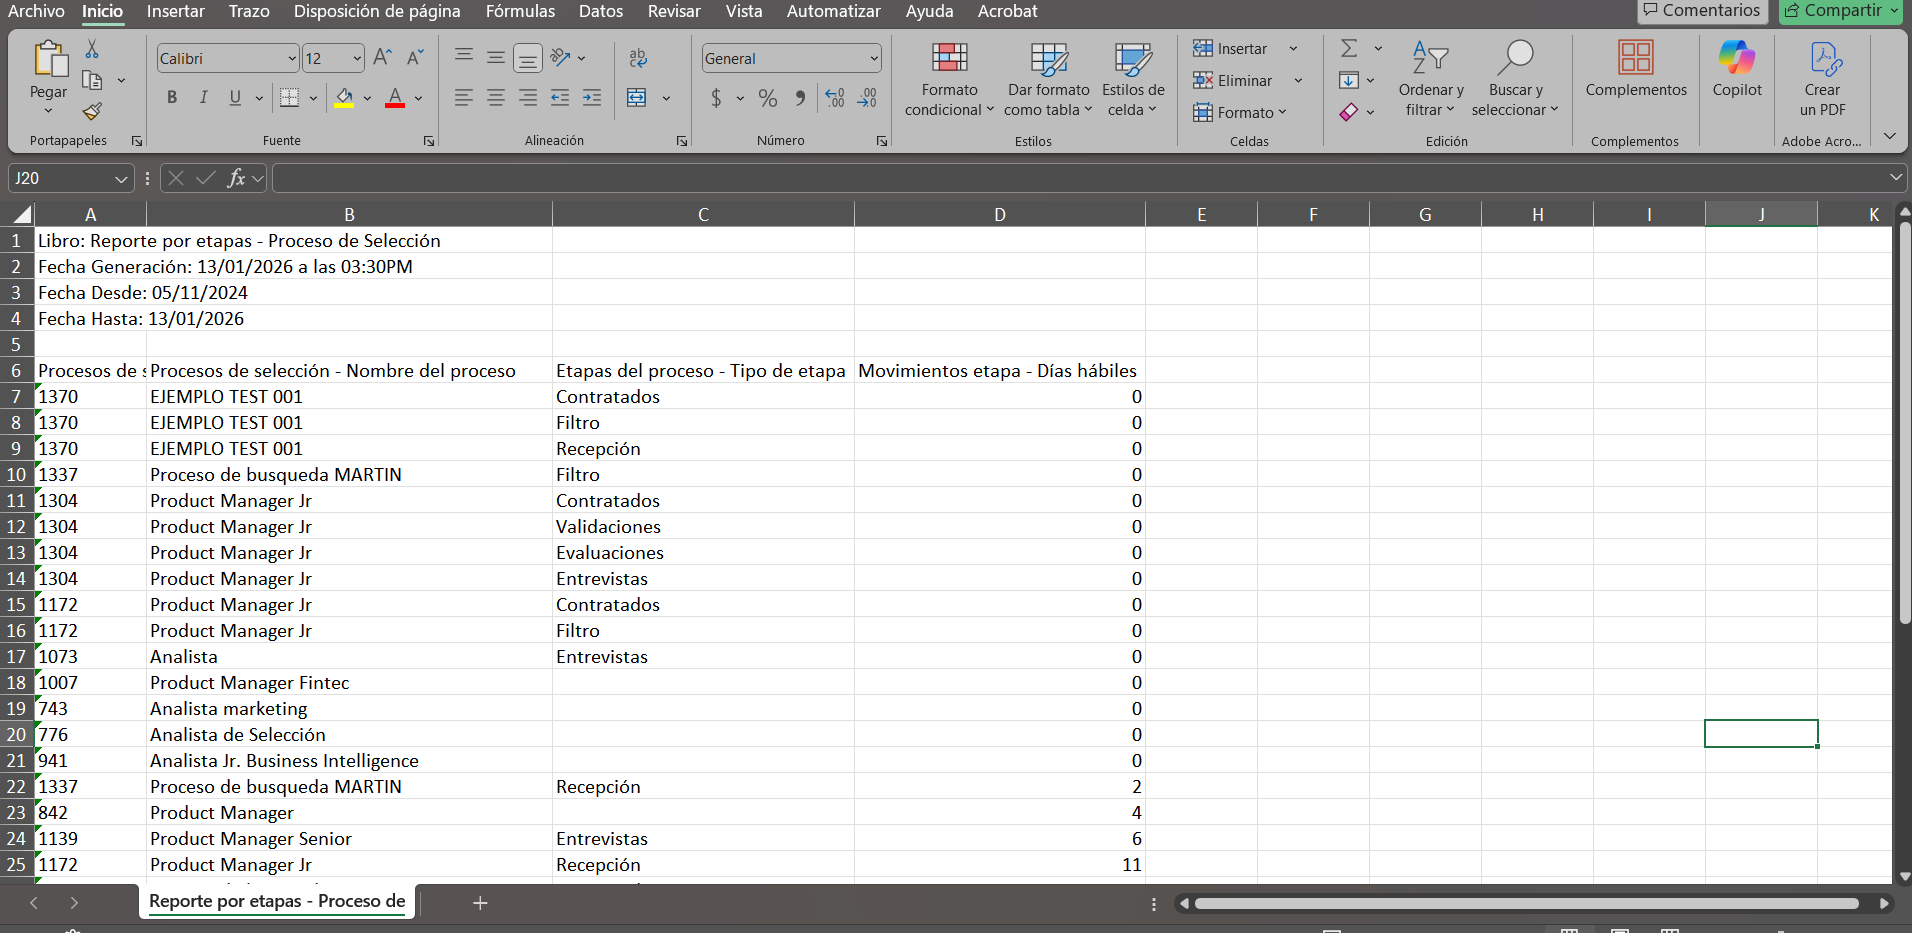
Task: Click the Complementos add-ins icon
Action: click(1635, 70)
